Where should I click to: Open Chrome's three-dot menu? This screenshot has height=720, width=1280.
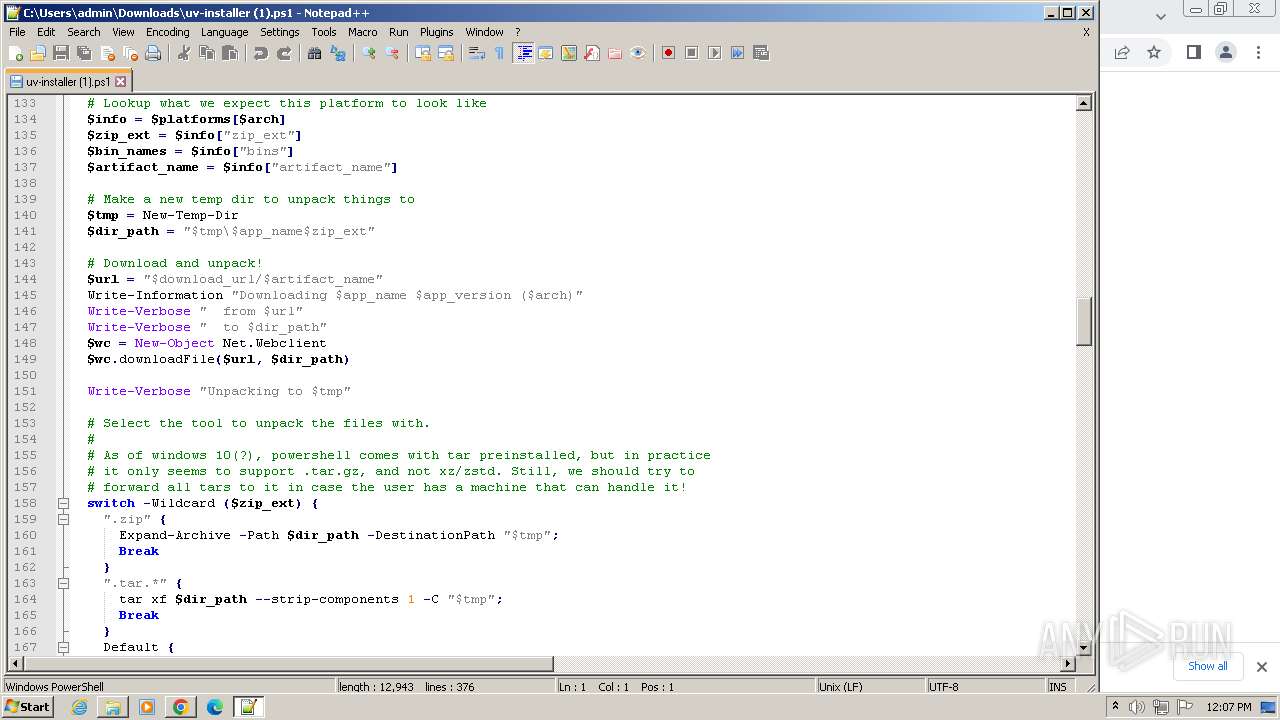click(1258, 52)
